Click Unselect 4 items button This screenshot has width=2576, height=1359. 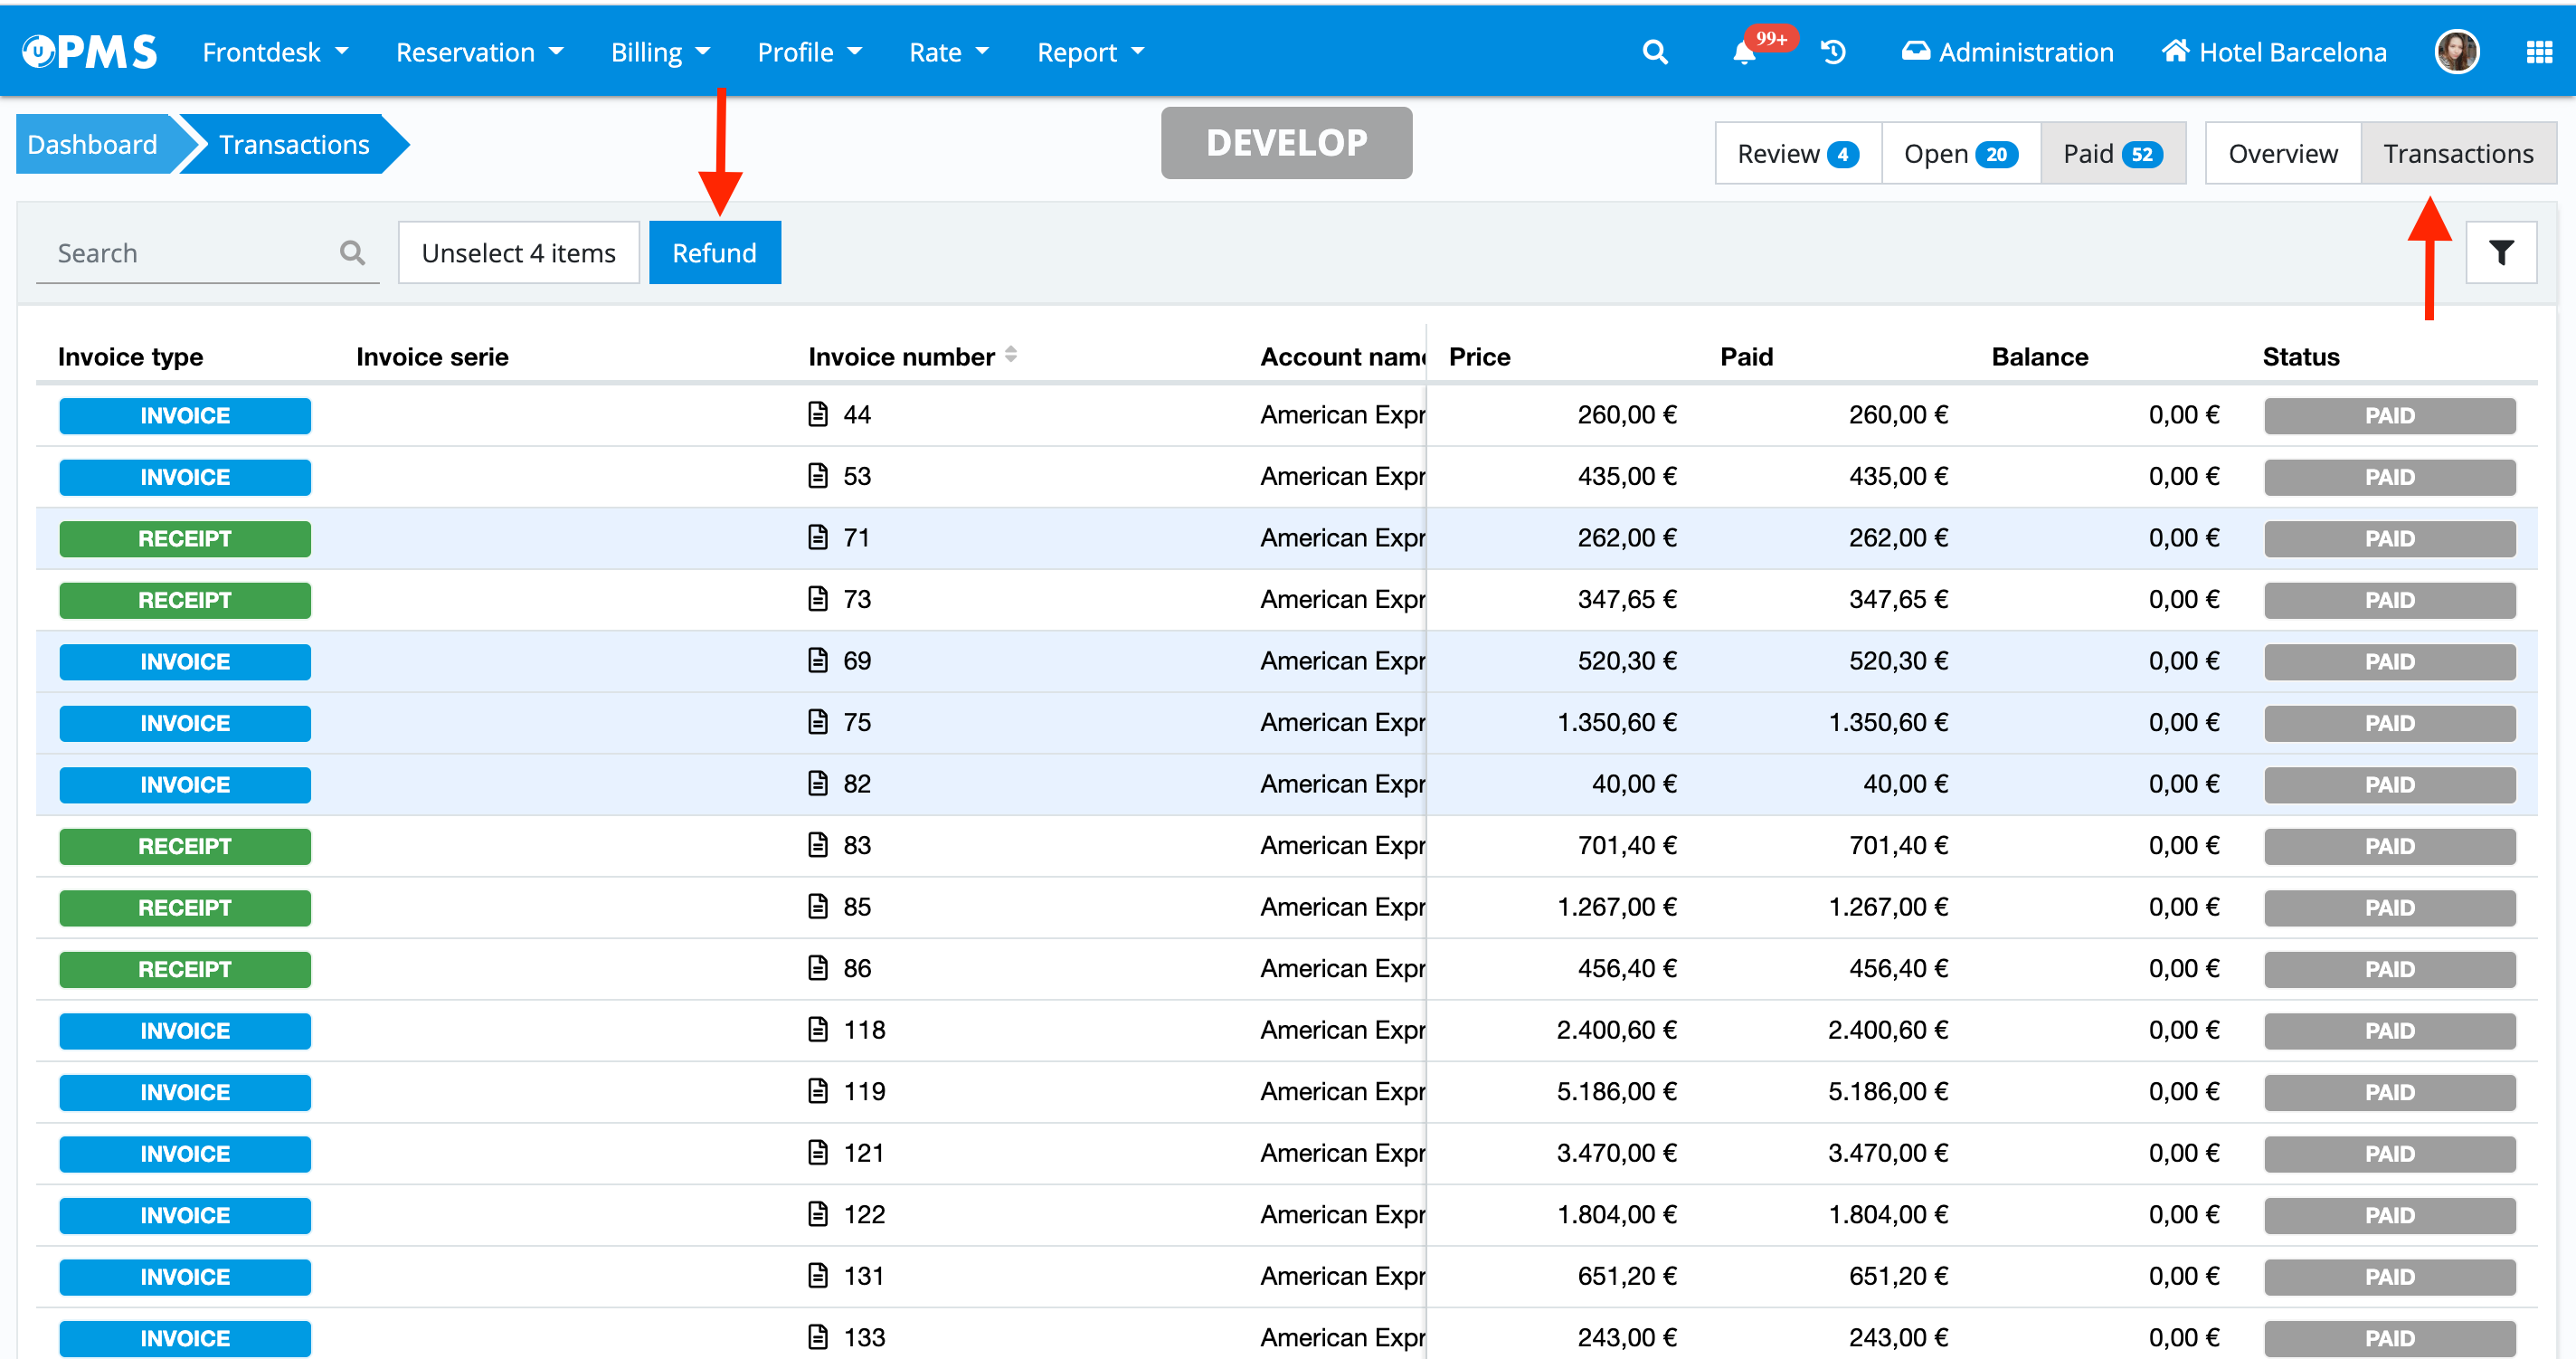(x=518, y=253)
